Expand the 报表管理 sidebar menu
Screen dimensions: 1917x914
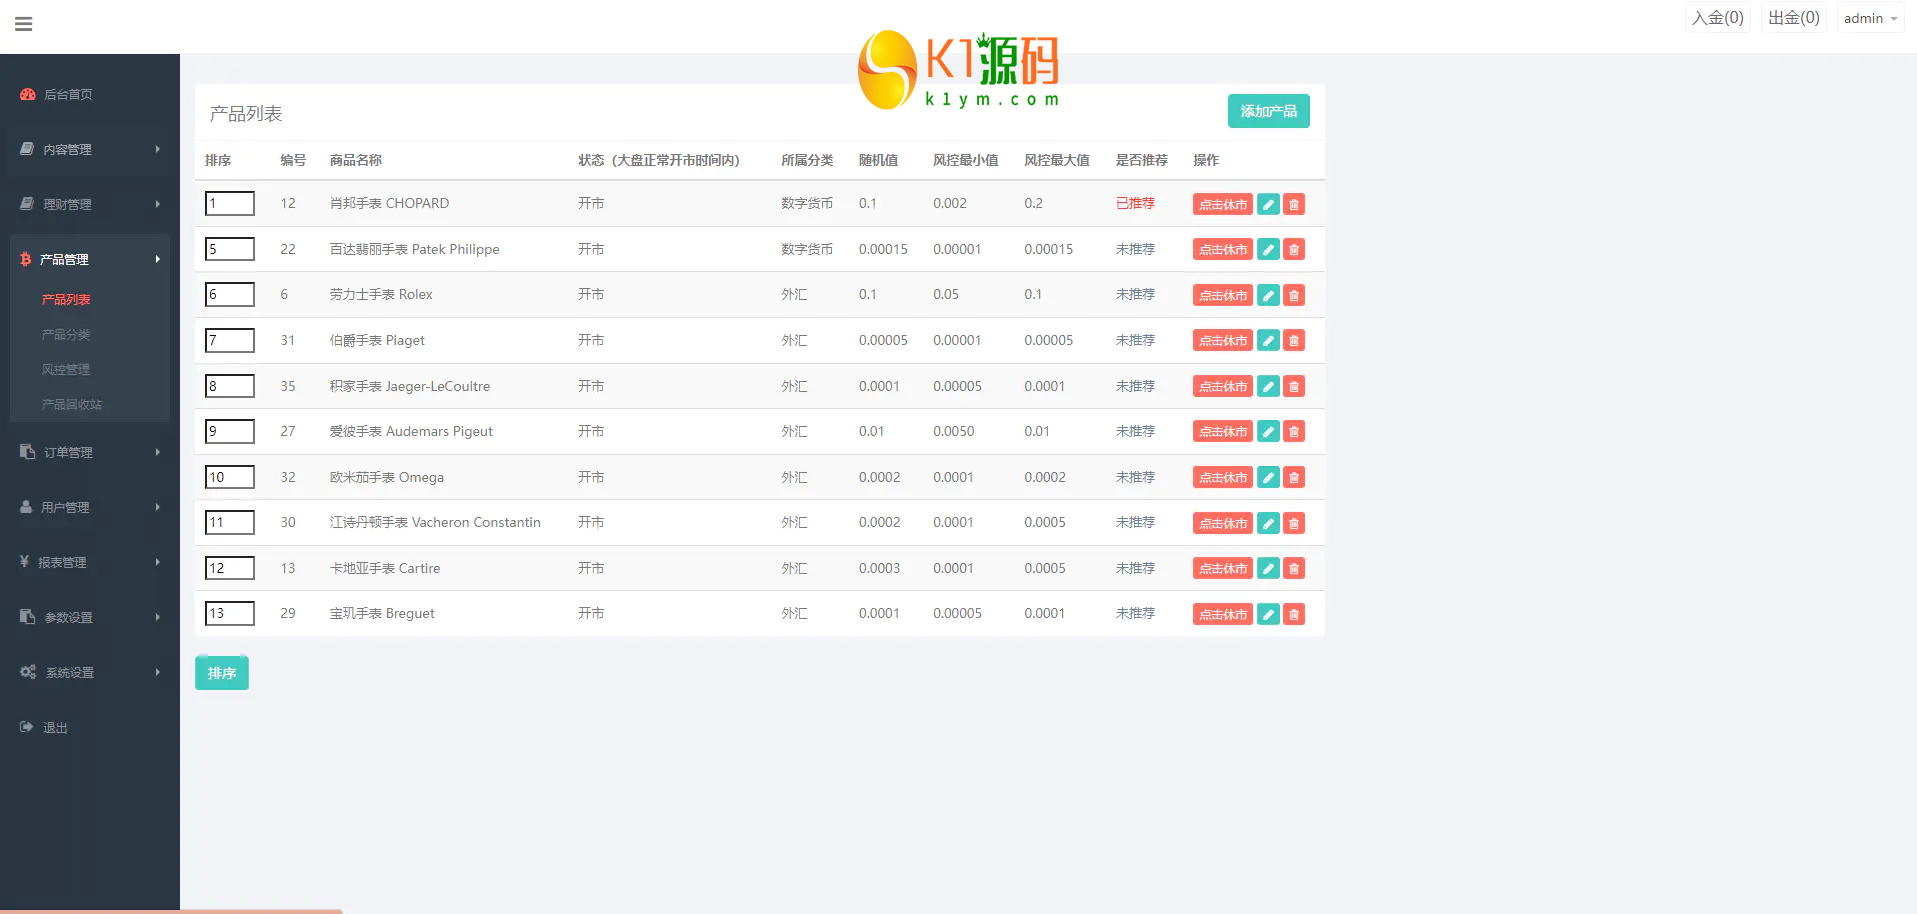90,562
